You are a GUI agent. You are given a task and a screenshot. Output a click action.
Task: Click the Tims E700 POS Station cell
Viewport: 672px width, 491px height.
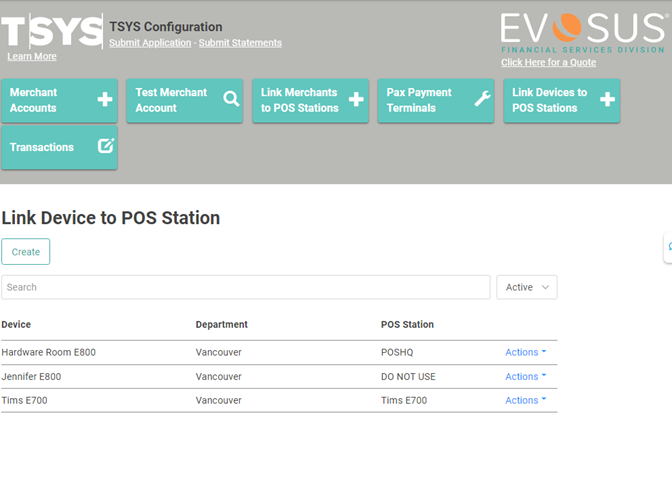click(404, 400)
